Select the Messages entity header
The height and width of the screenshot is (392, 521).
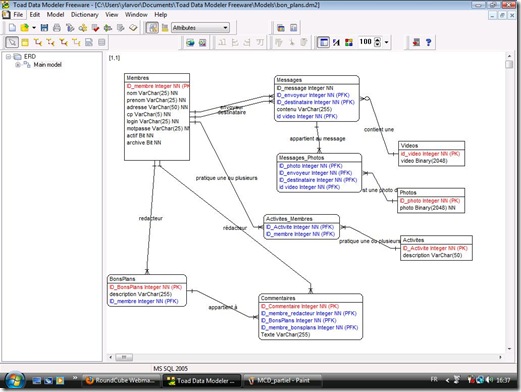(317, 80)
